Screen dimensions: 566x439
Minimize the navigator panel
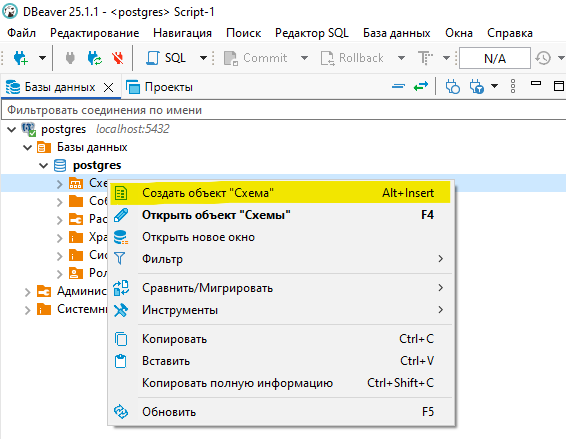click(x=536, y=83)
